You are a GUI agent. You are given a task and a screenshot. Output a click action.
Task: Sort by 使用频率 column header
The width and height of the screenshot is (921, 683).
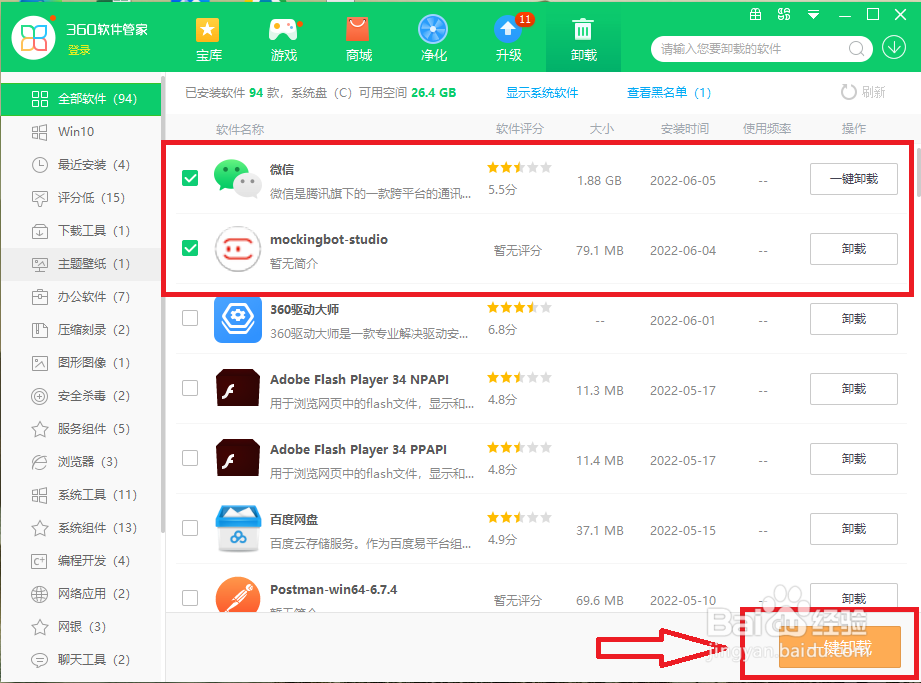pos(767,129)
